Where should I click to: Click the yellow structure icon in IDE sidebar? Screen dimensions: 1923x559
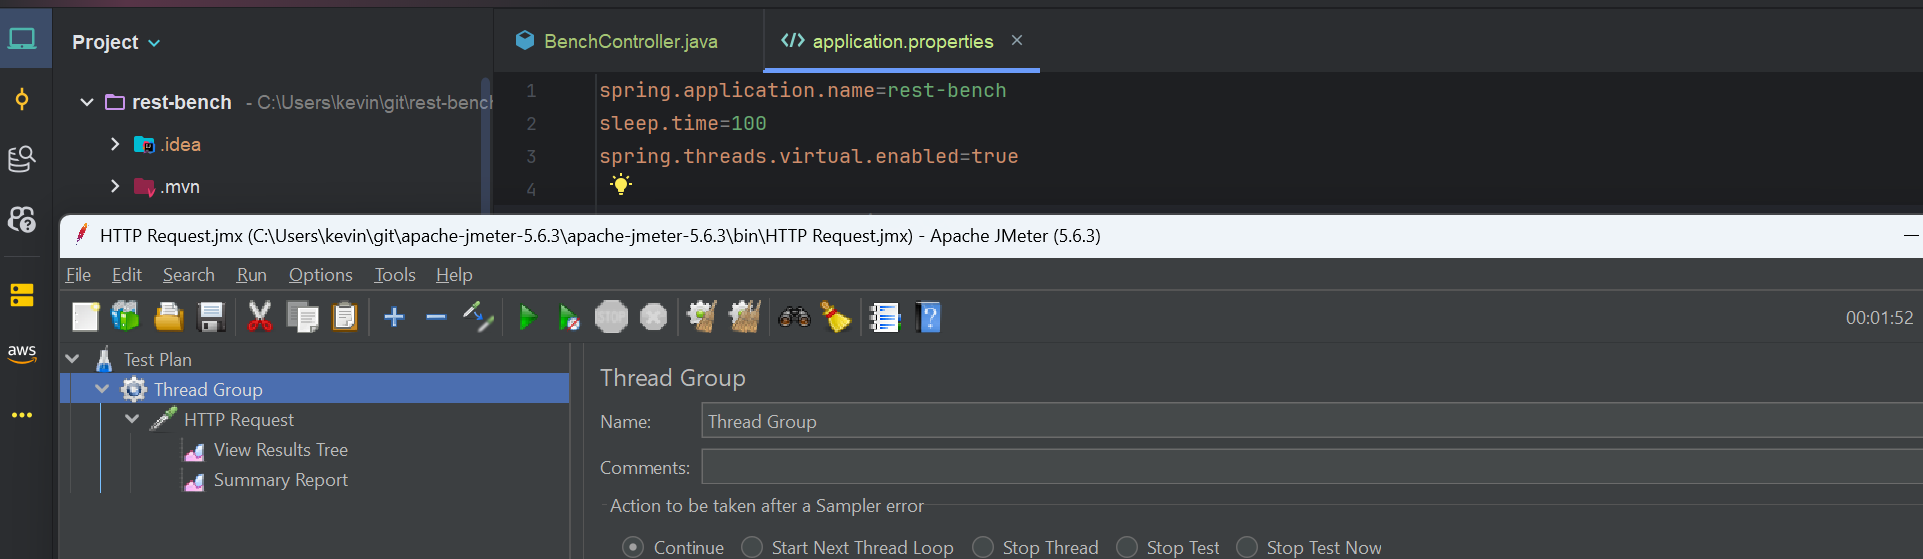coord(22,295)
